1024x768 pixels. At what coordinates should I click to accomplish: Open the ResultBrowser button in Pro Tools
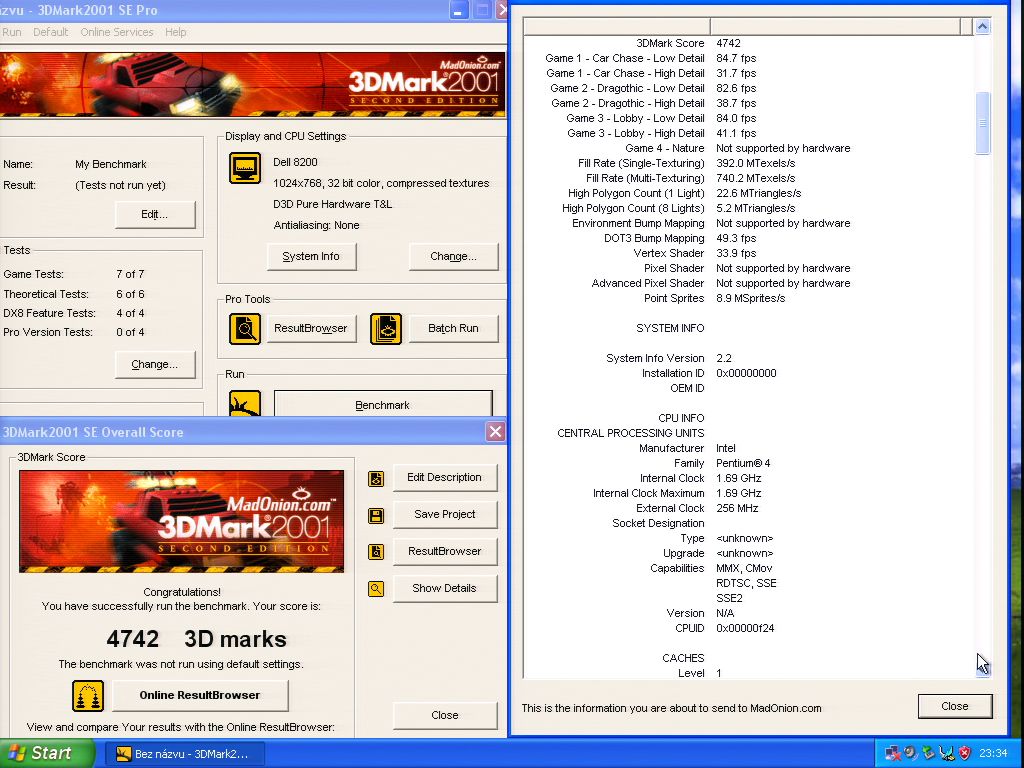coord(312,328)
